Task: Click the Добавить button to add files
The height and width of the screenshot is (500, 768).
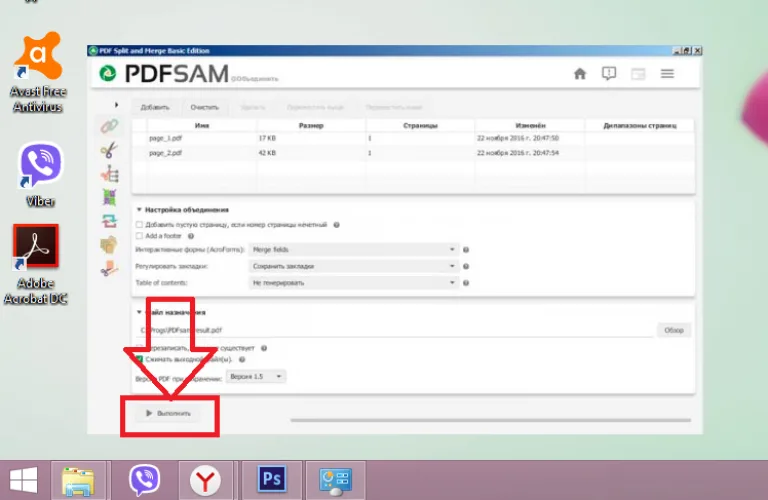Action: pyautogui.click(x=155, y=107)
